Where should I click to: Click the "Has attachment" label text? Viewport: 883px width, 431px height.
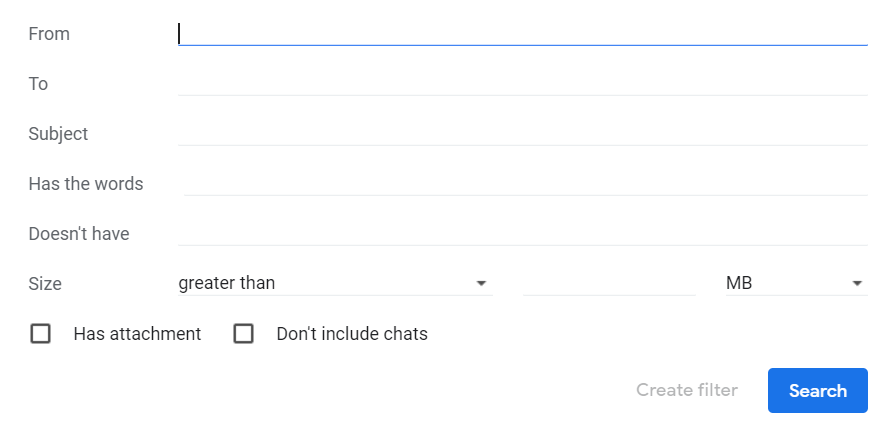(137, 334)
